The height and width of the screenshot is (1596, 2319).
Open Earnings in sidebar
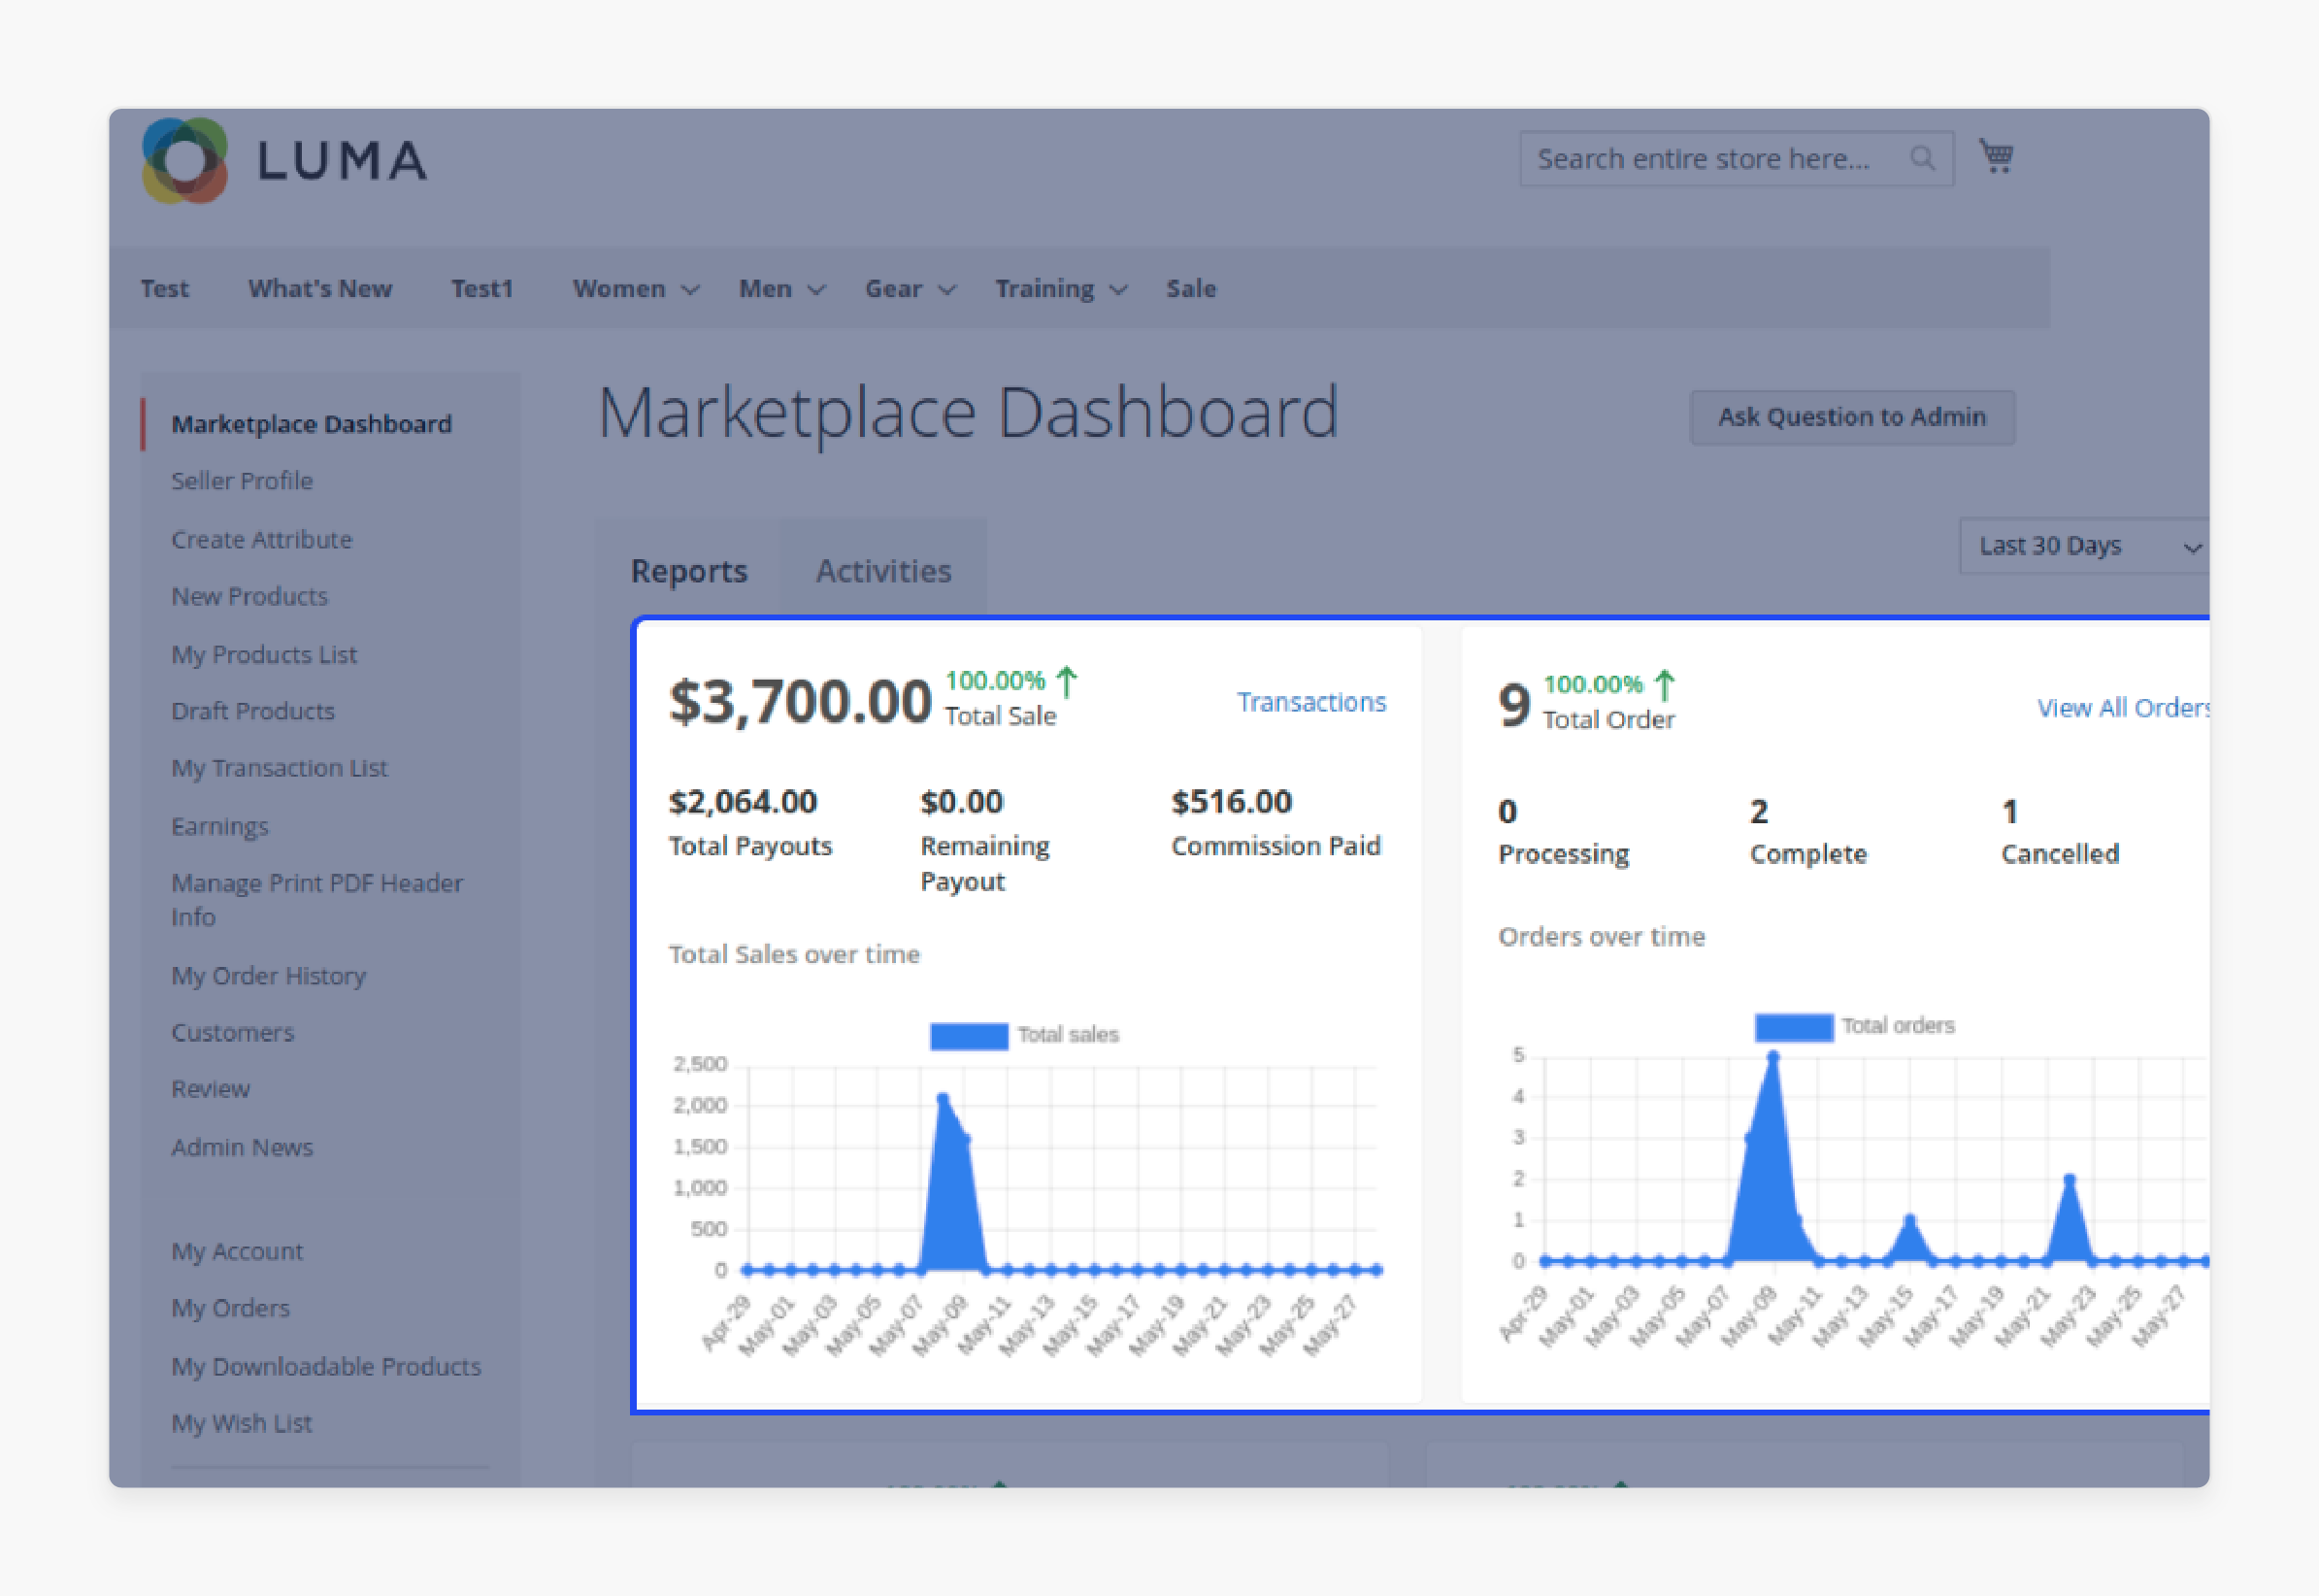(x=220, y=826)
